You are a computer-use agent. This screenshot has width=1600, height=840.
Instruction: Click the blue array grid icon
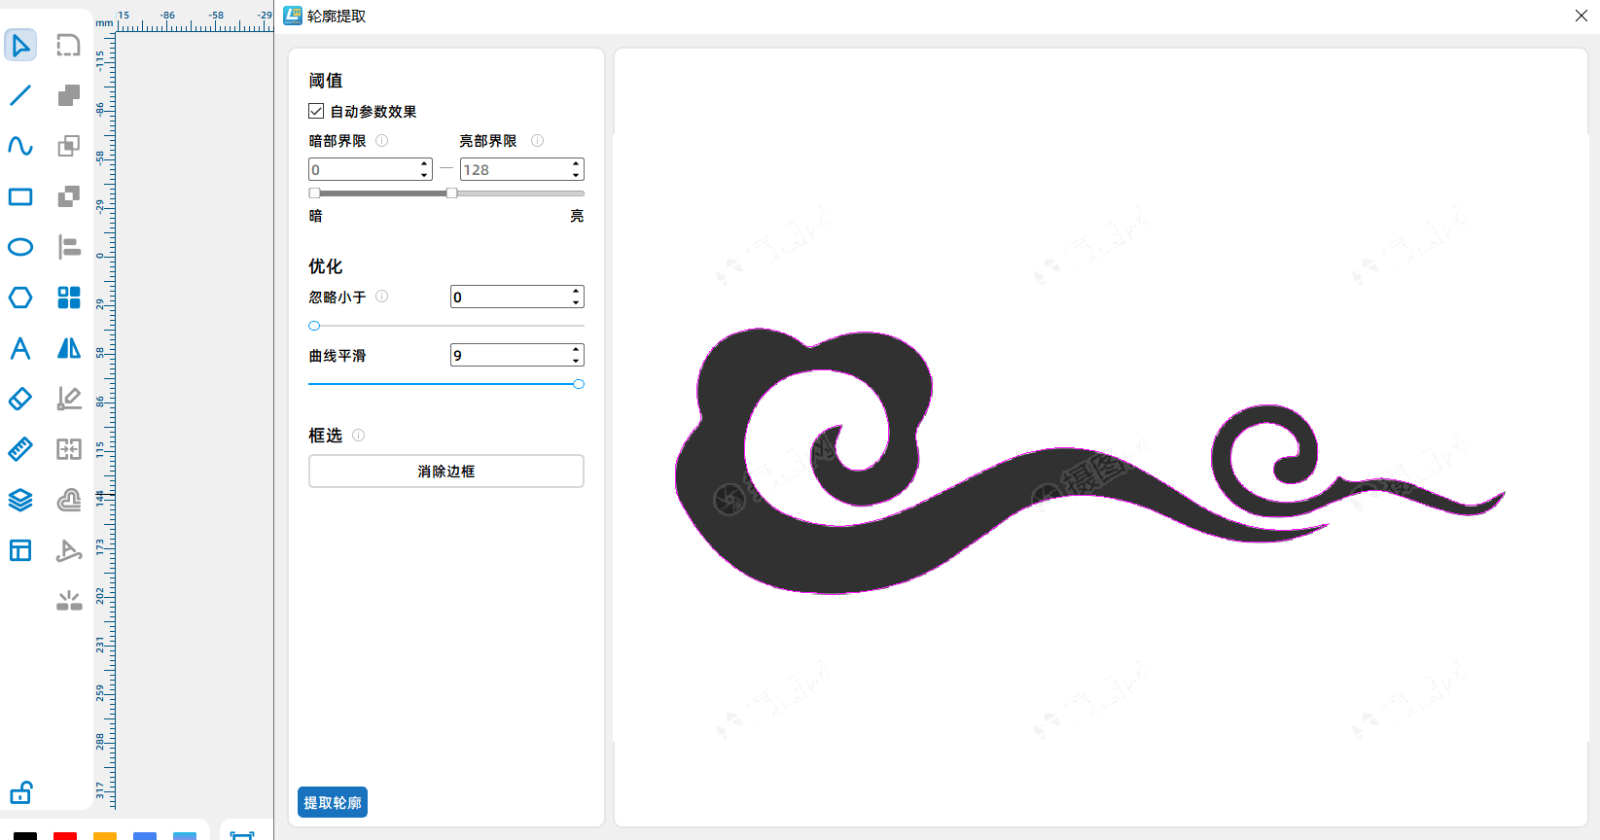[x=69, y=298]
